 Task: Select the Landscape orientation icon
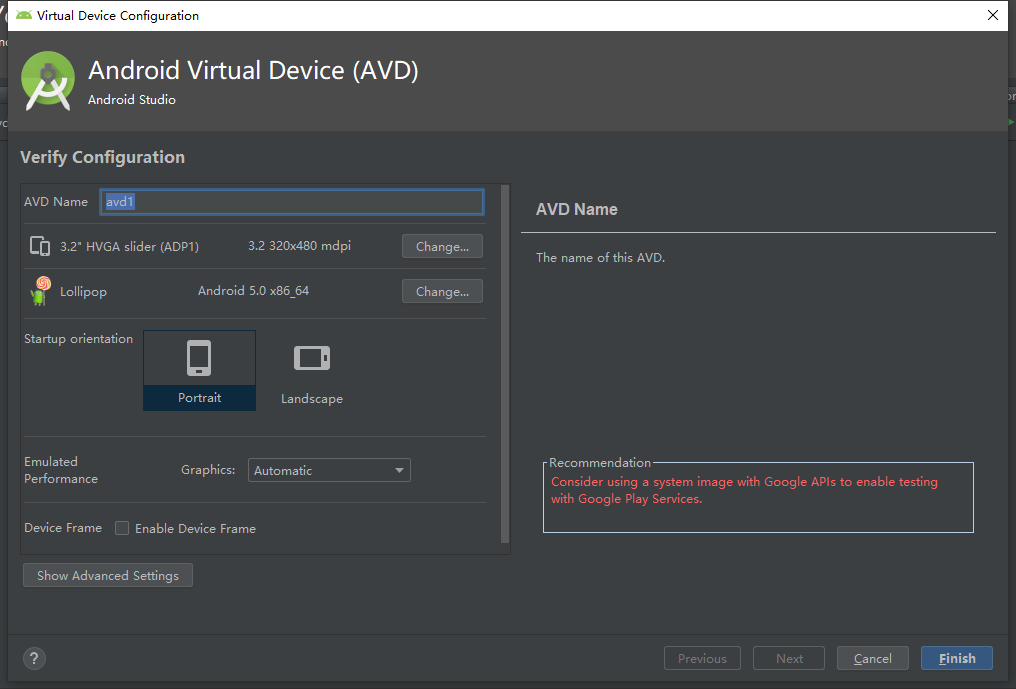tap(311, 358)
